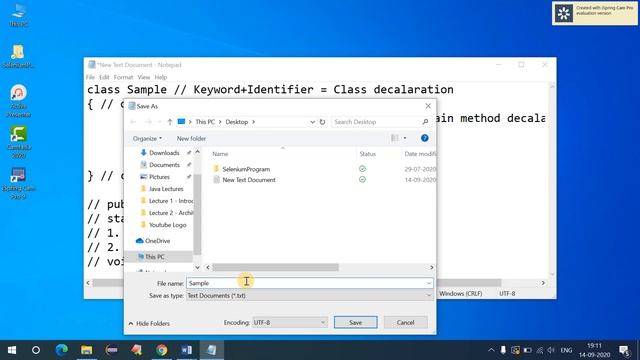Click the Back navigation arrow
The height and width of the screenshot is (360, 640).
click(133, 122)
